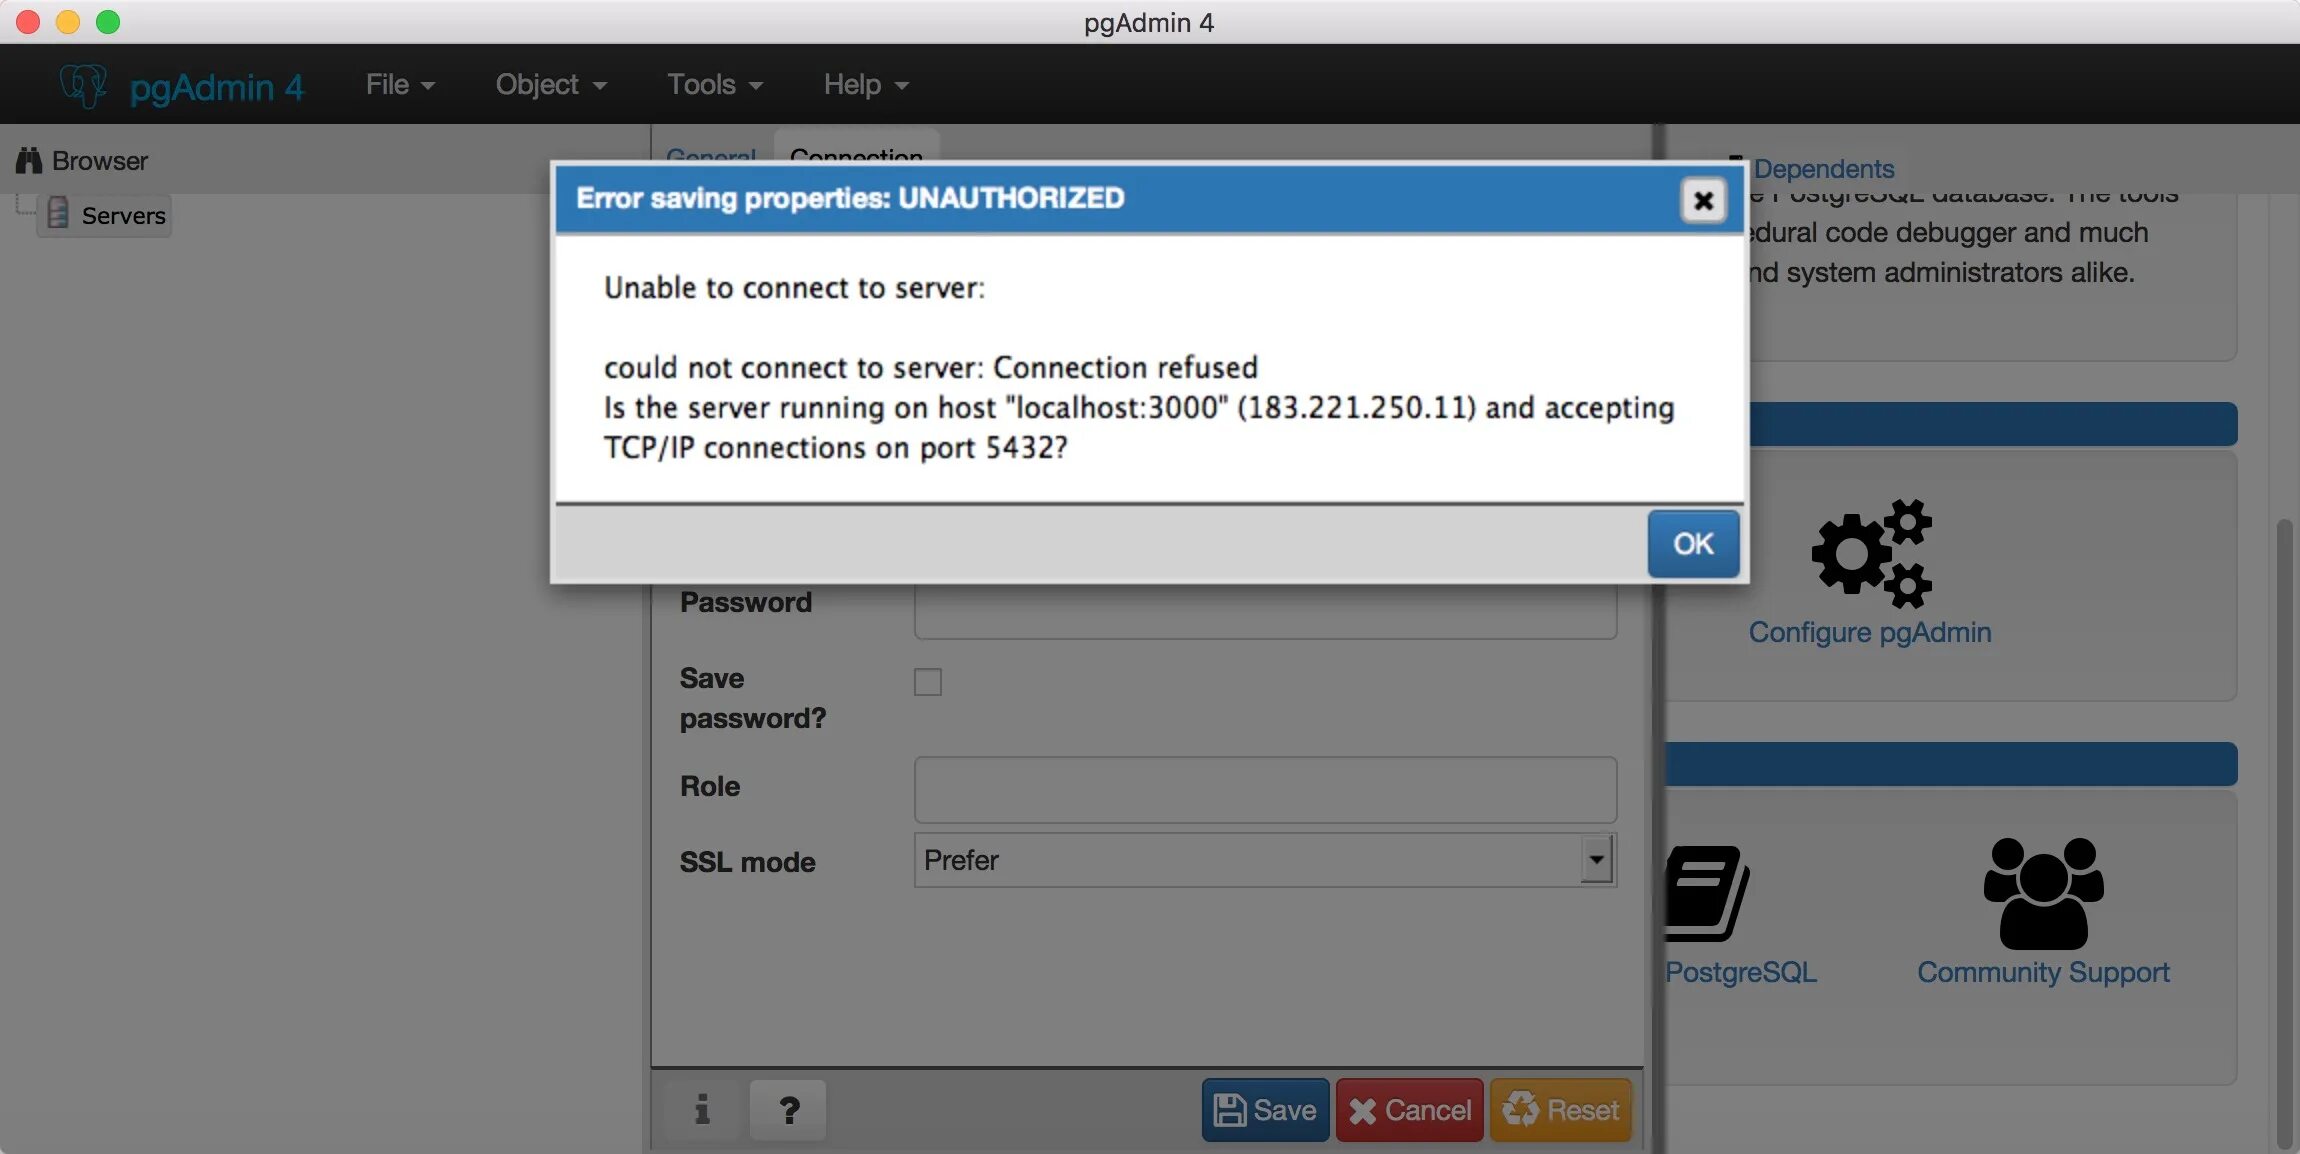This screenshot has width=2300, height=1154.
Task: Click the Save button
Action: (x=1265, y=1110)
